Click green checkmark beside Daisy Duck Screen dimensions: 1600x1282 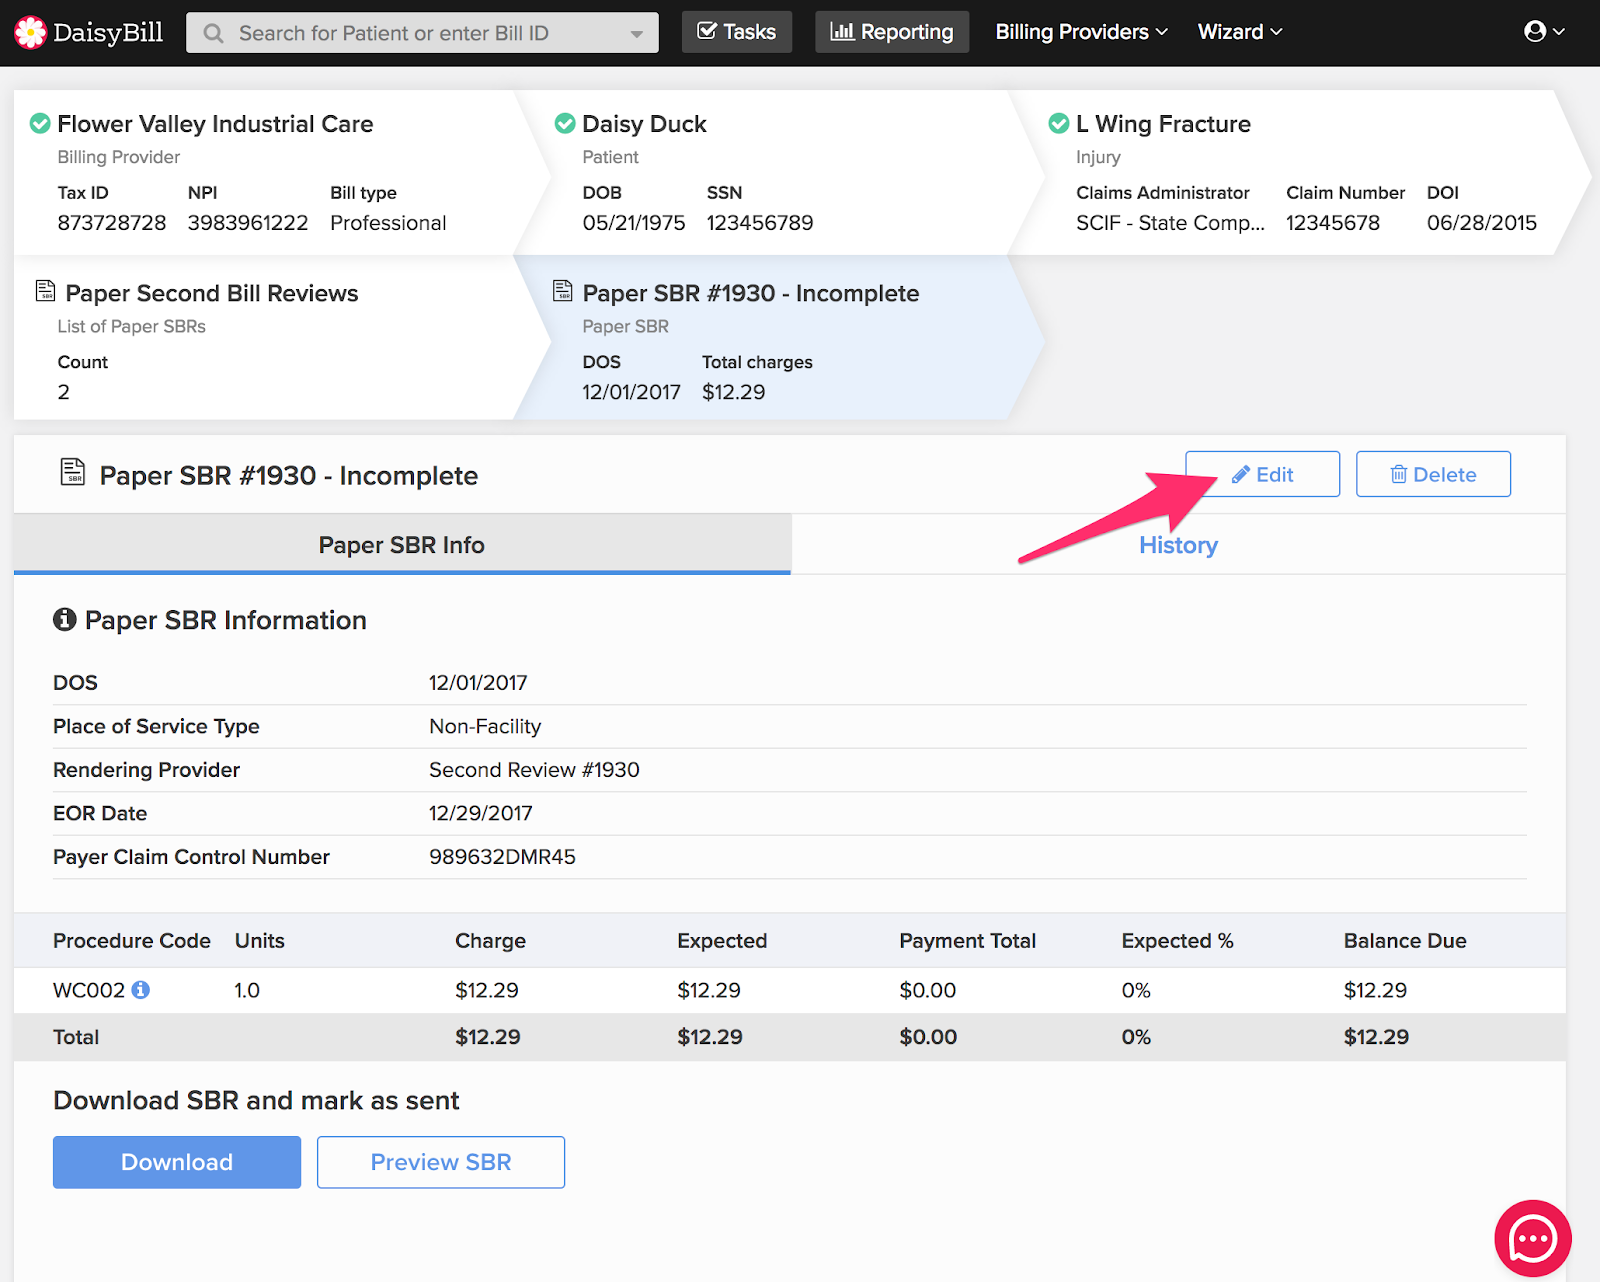click(565, 123)
